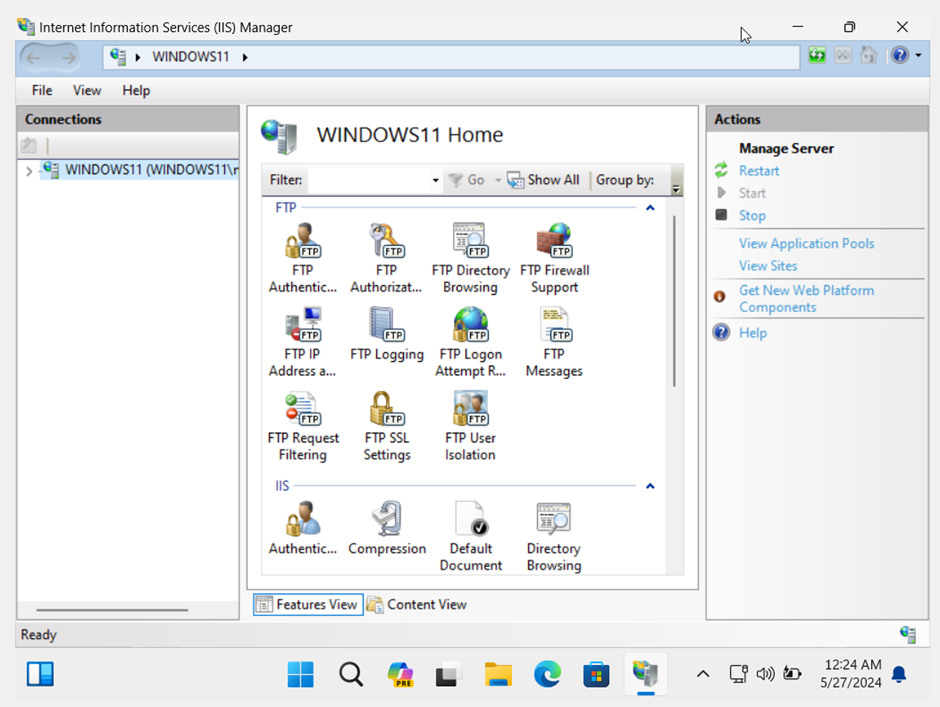Open FTP IP Address restrictions feature
The width and height of the screenshot is (940, 707).
point(303,342)
